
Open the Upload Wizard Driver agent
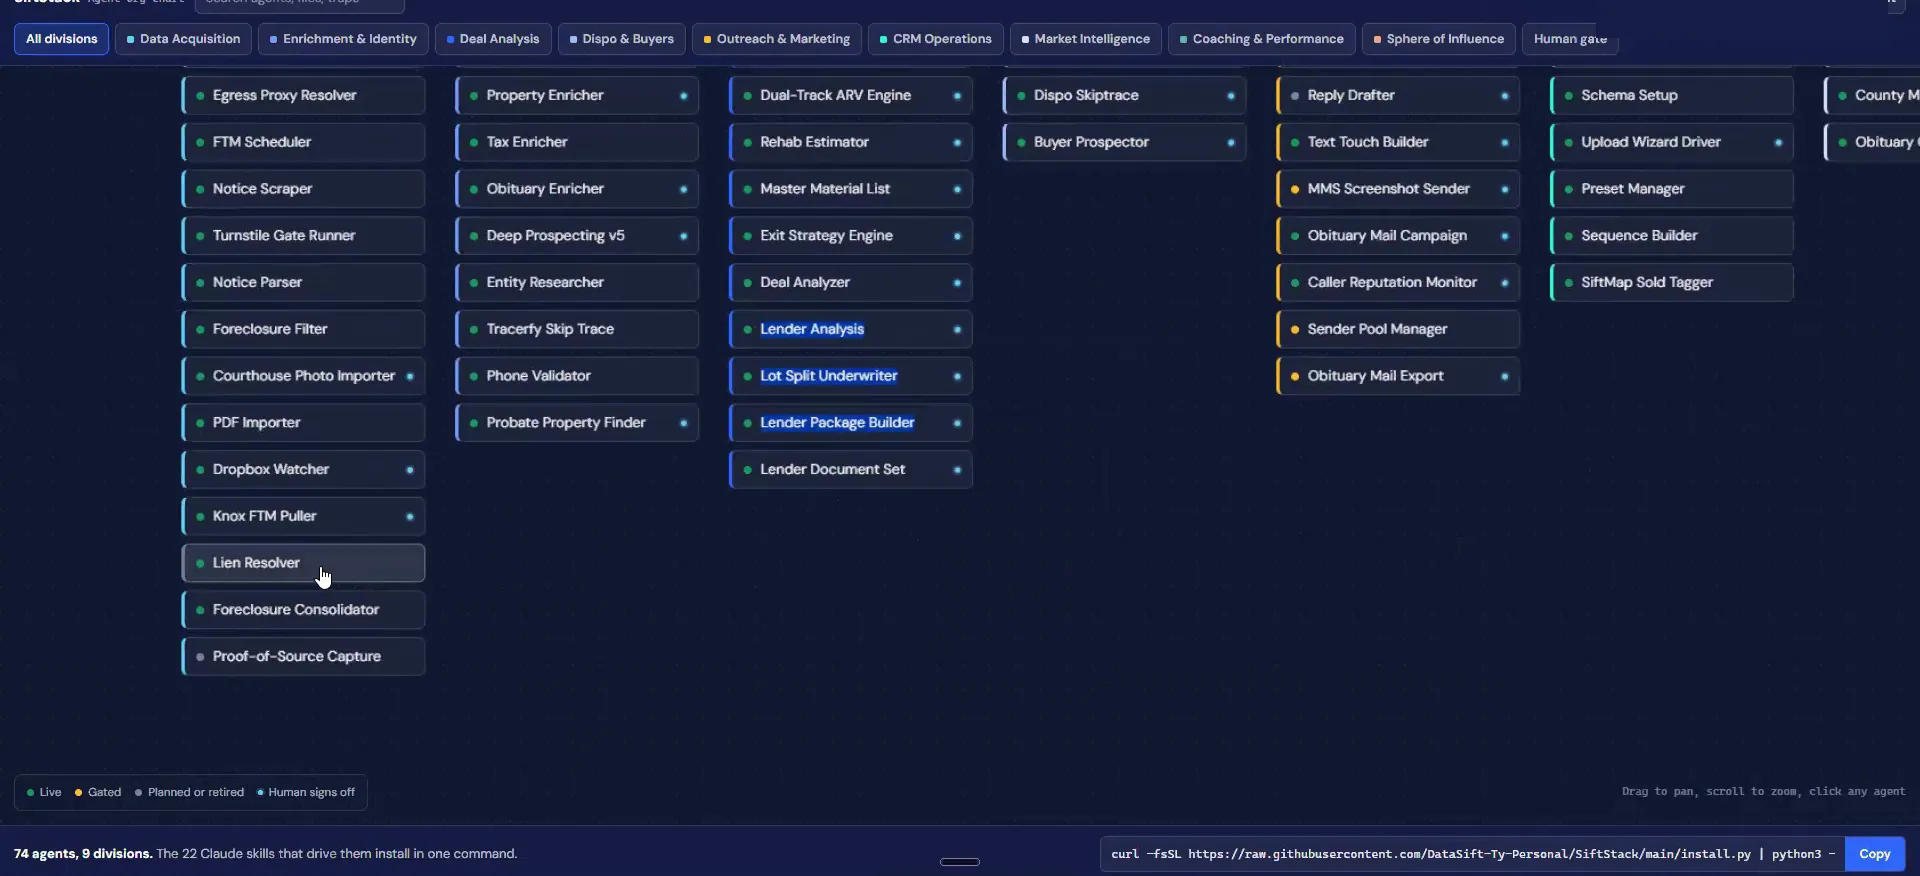pyautogui.click(x=1673, y=142)
